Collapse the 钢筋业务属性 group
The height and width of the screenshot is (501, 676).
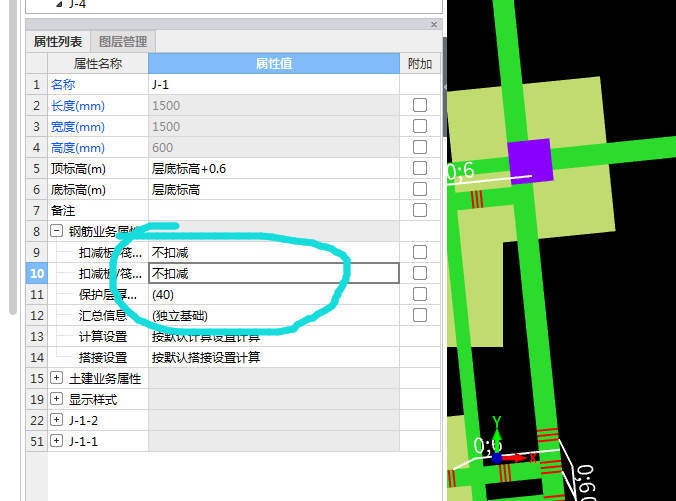pyautogui.click(x=56, y=231)
